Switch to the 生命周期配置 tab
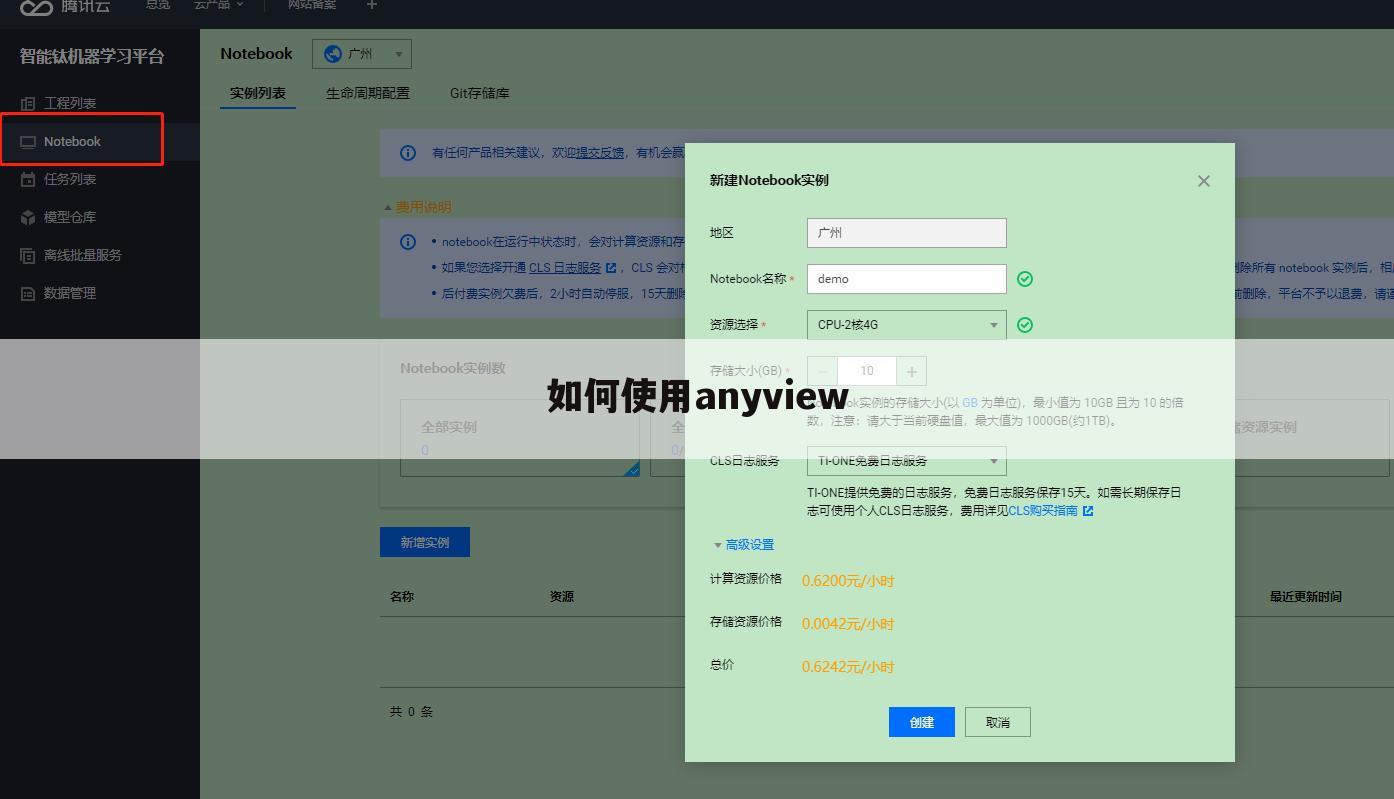The image size is (1394, 799). coord(368,93)
